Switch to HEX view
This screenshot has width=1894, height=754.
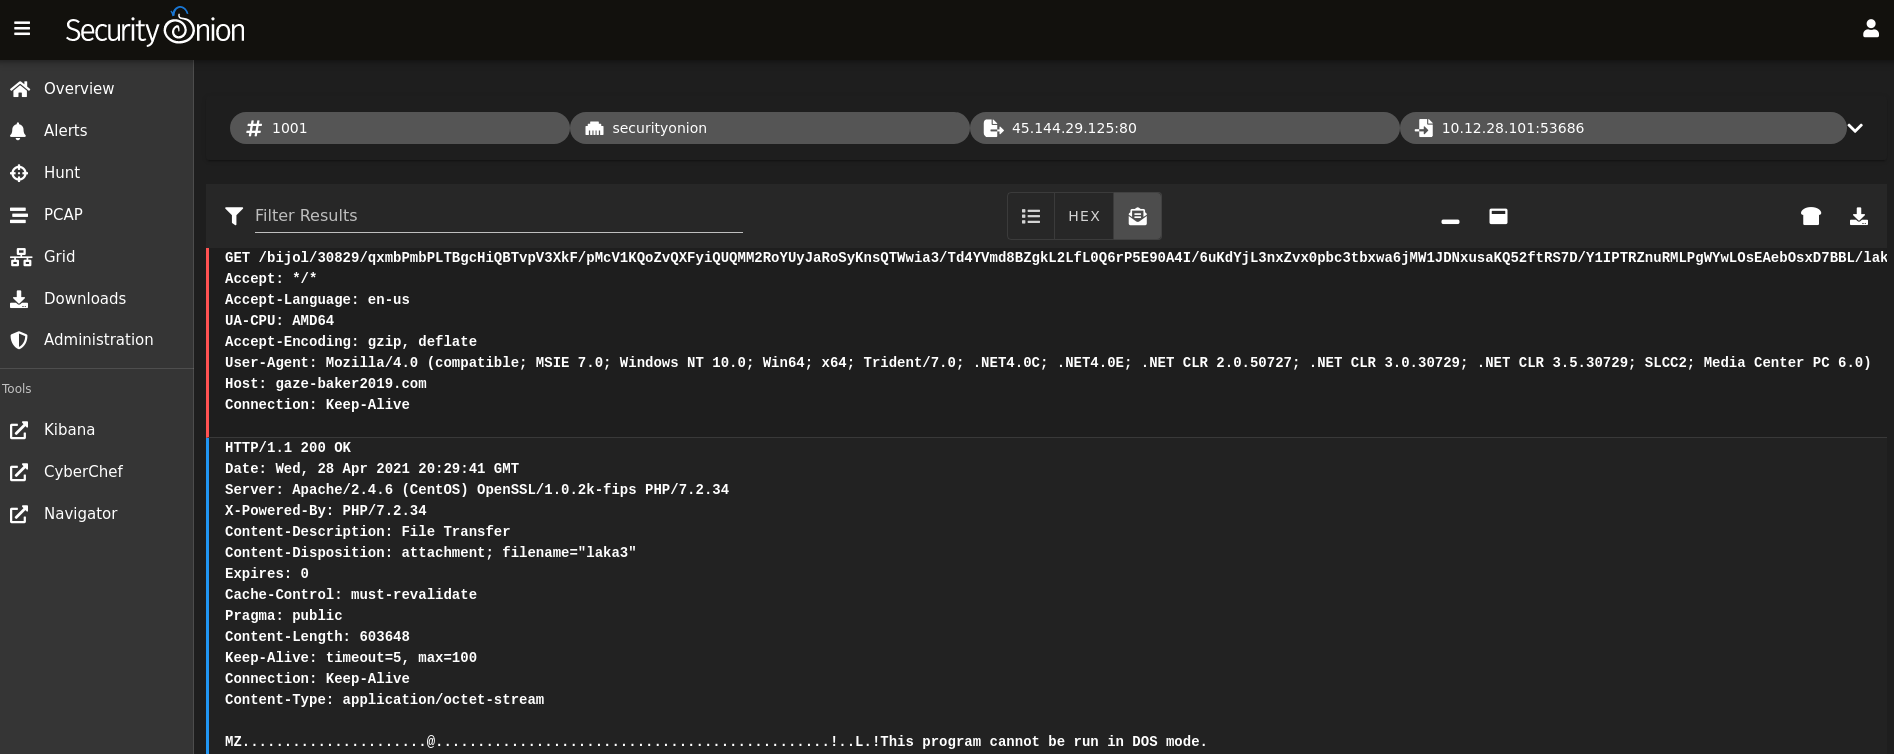pyautogui.click(x=1084, y=216)
